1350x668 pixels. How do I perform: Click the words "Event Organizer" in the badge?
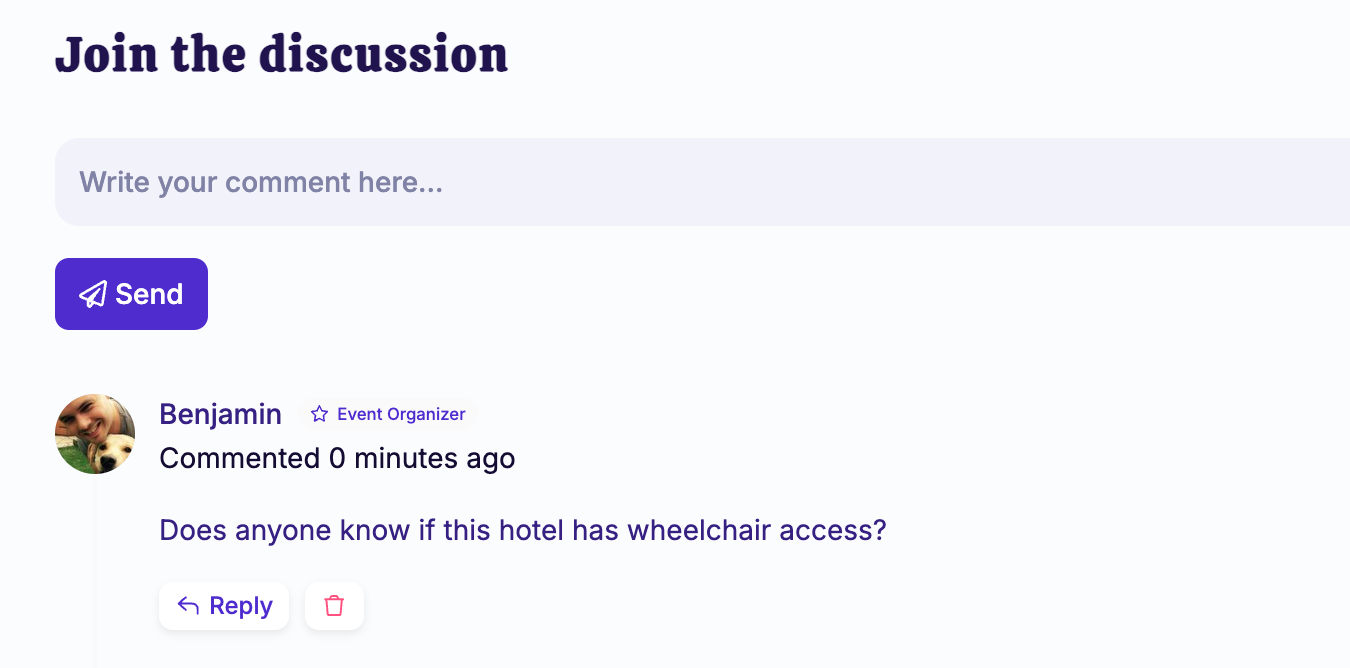(401, 414)
